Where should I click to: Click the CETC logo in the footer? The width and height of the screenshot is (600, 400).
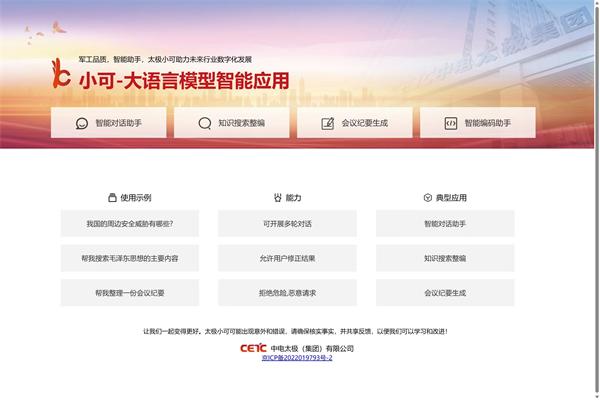click(253, 348)
